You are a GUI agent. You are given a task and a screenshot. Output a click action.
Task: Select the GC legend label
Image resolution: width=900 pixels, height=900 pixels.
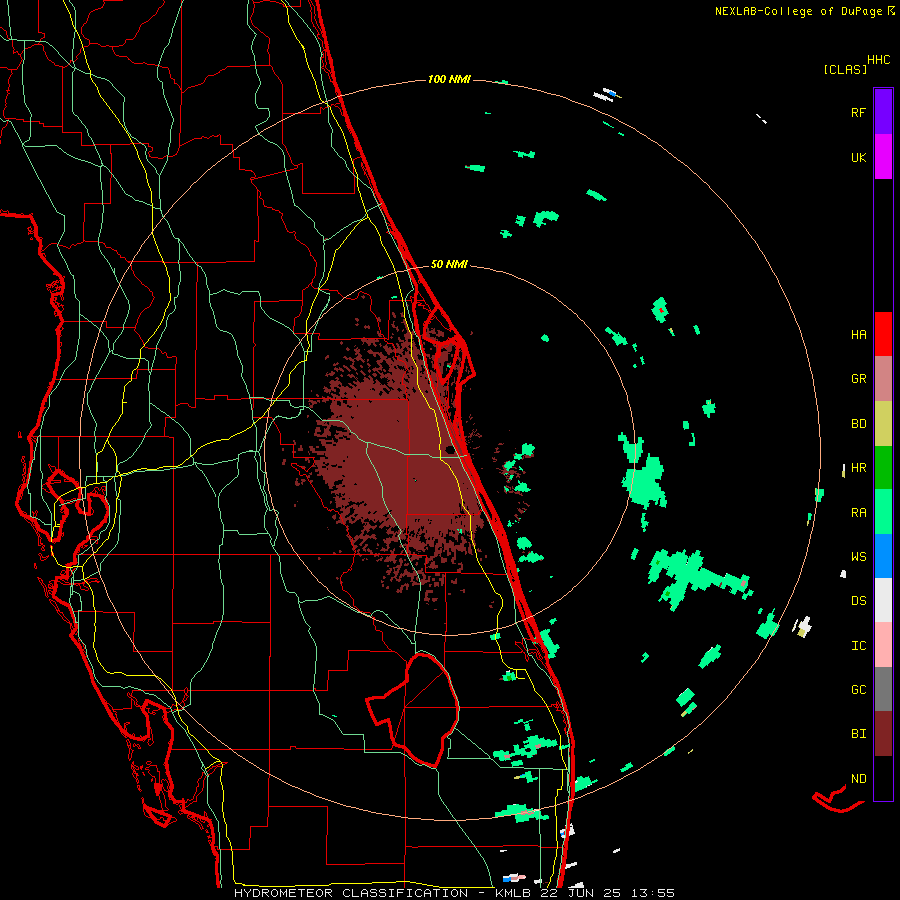click(x=858, y=690)
